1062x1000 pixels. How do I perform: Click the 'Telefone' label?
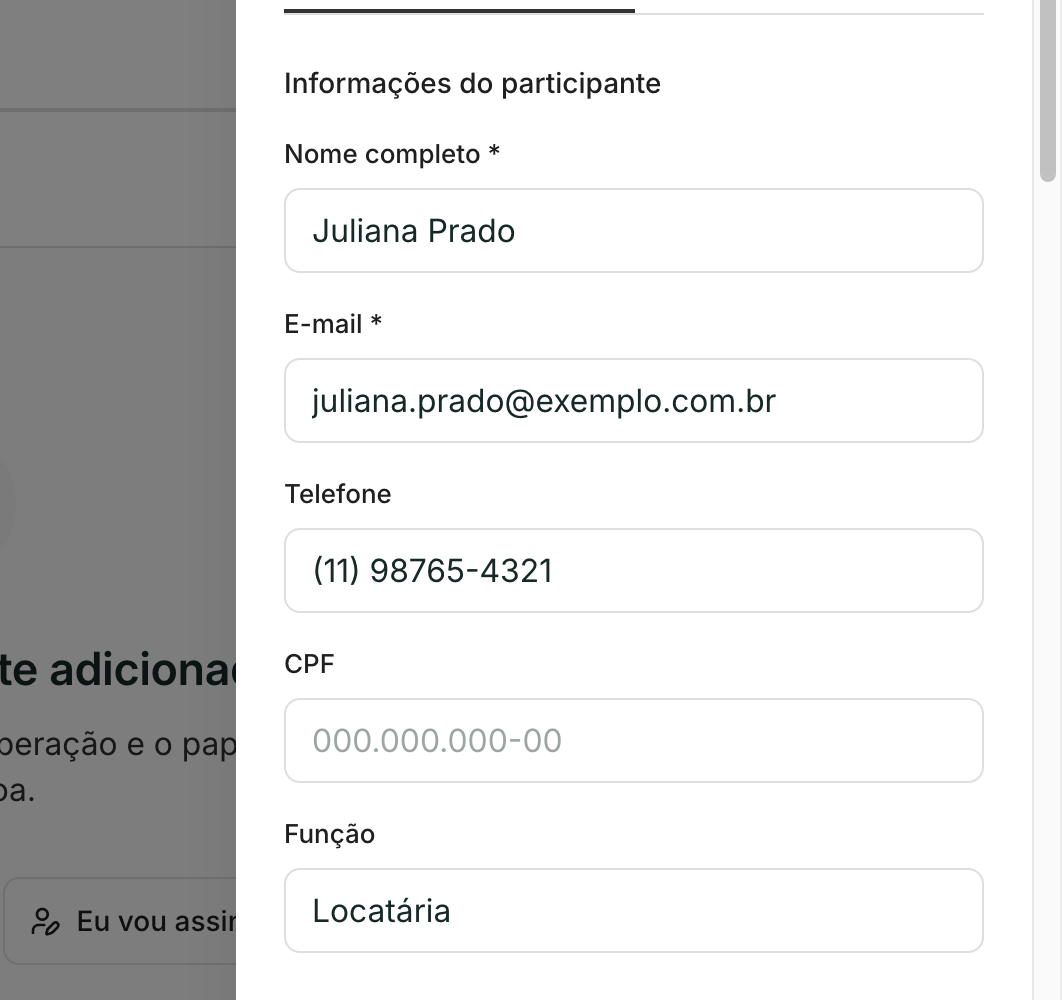tap(337, 494)
